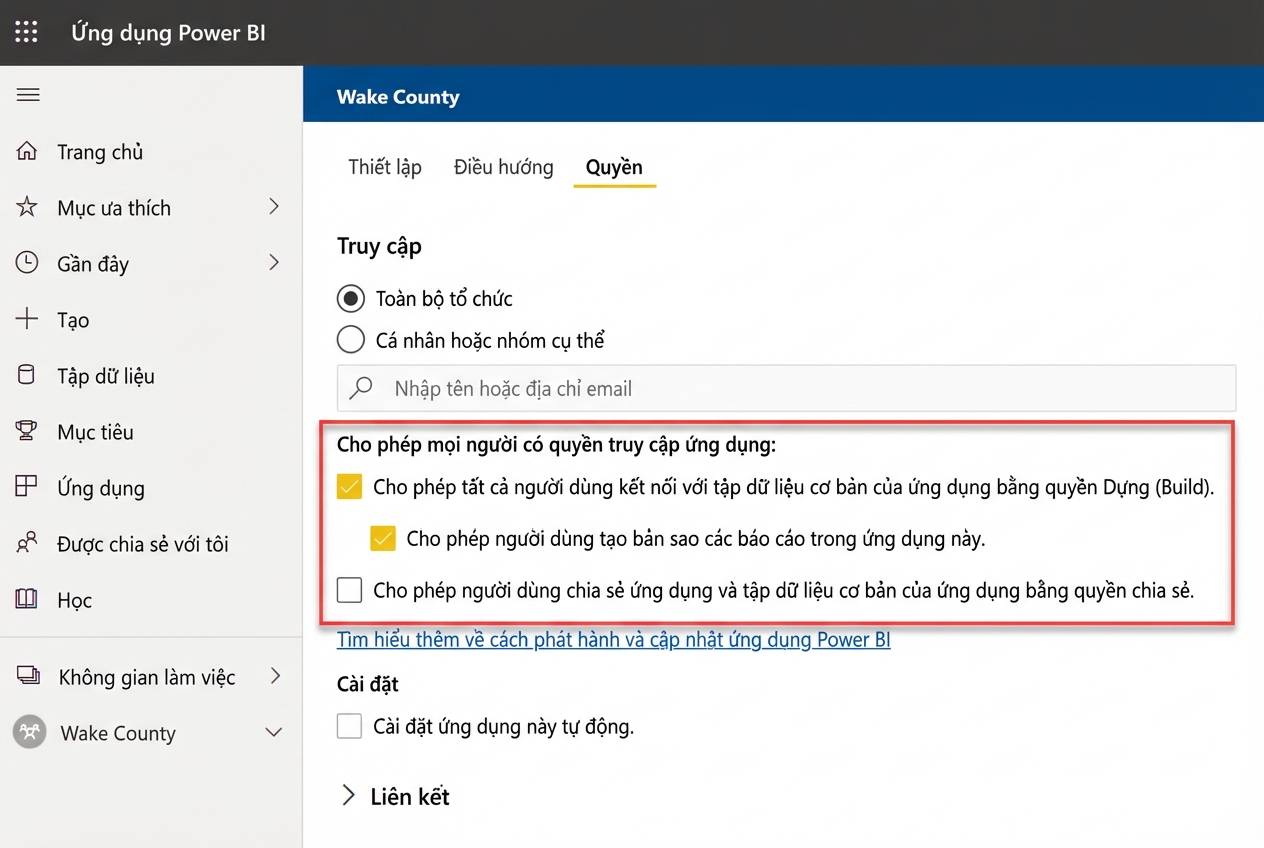Switch to the Thiết lập tab
This screenshot has width=1264, height=848.
[x=385, y=167]
